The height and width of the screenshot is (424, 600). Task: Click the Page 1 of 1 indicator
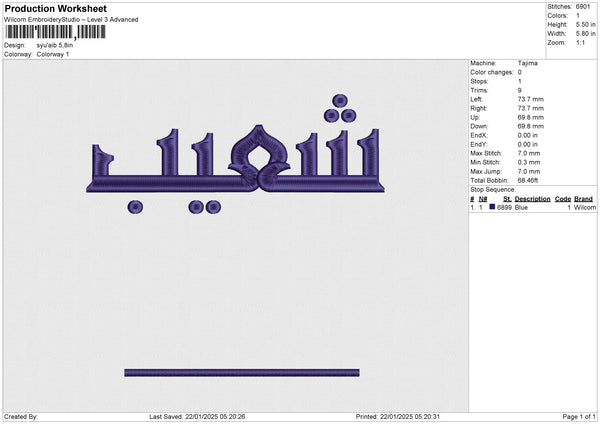click(x=579, y=417)
